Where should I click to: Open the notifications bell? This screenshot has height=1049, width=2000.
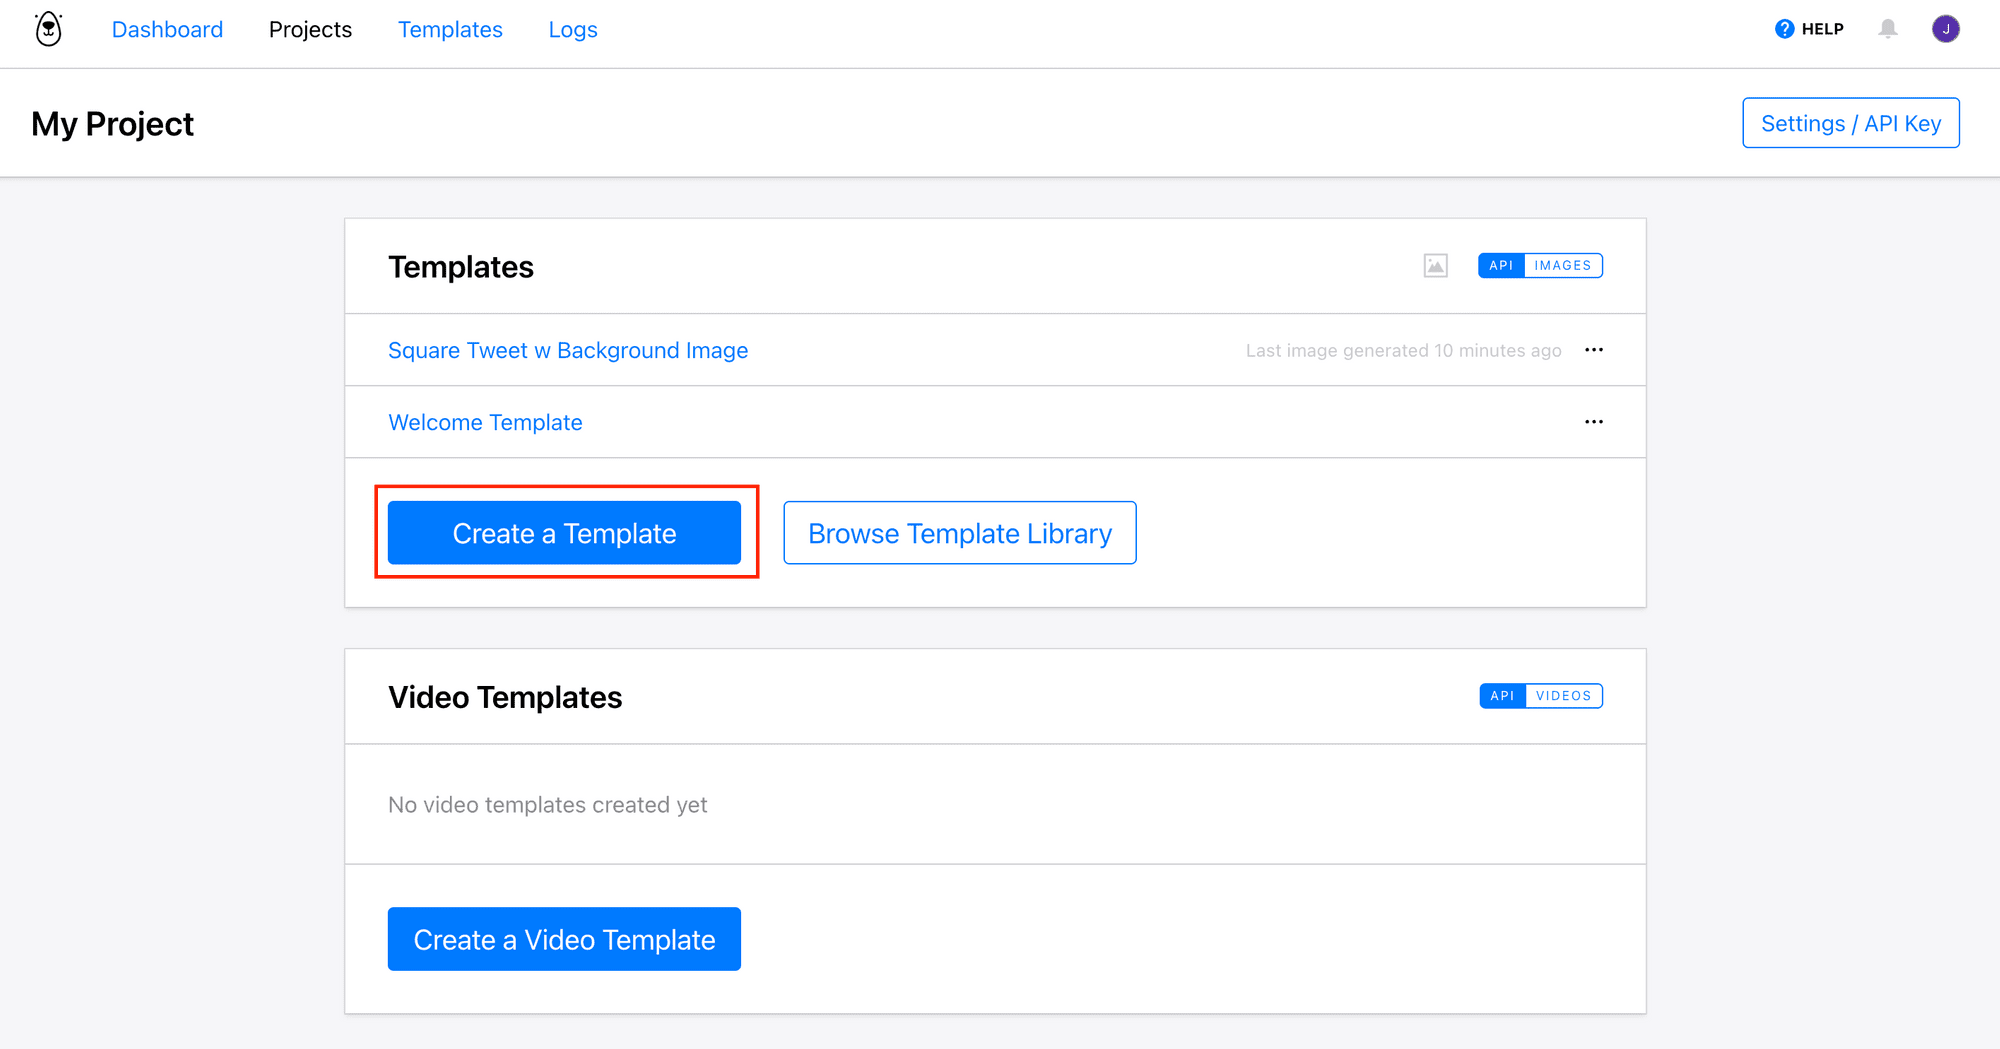[1887, 29]
